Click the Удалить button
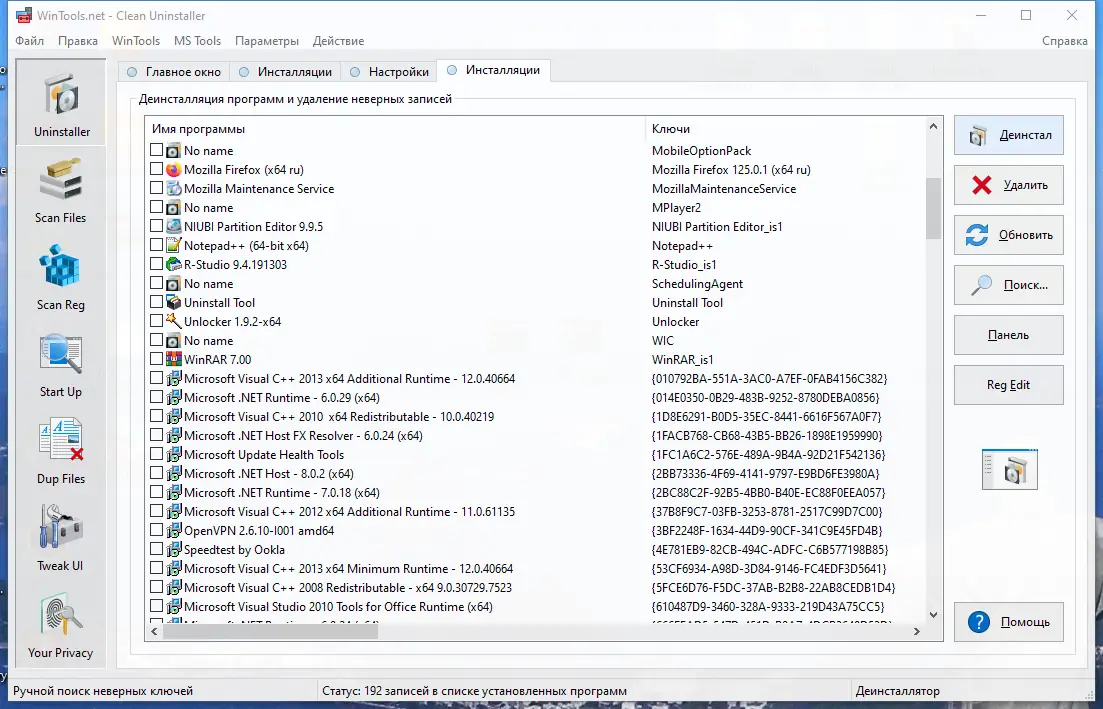1103x709 pixels. [x=1008, y=185]
